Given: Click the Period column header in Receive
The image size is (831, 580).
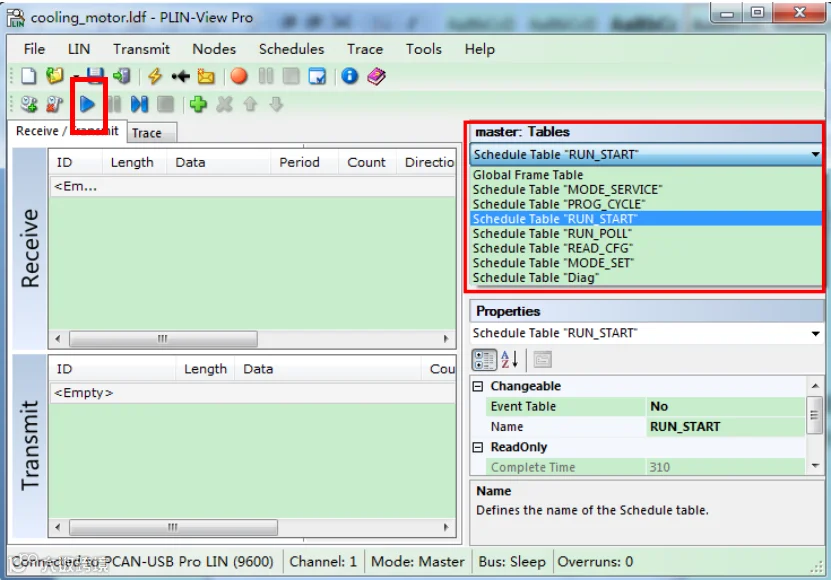Looking at the screenshot, I should [304, 162].
